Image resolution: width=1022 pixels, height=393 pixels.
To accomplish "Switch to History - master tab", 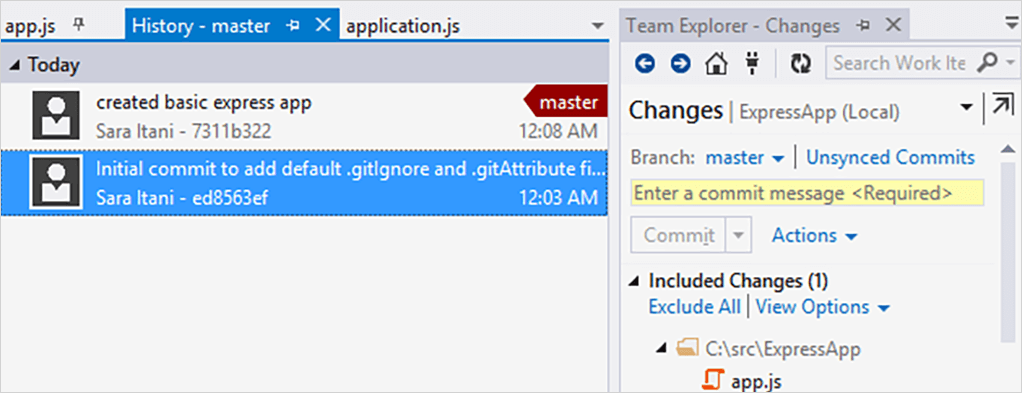I will (x=201, y=26).
